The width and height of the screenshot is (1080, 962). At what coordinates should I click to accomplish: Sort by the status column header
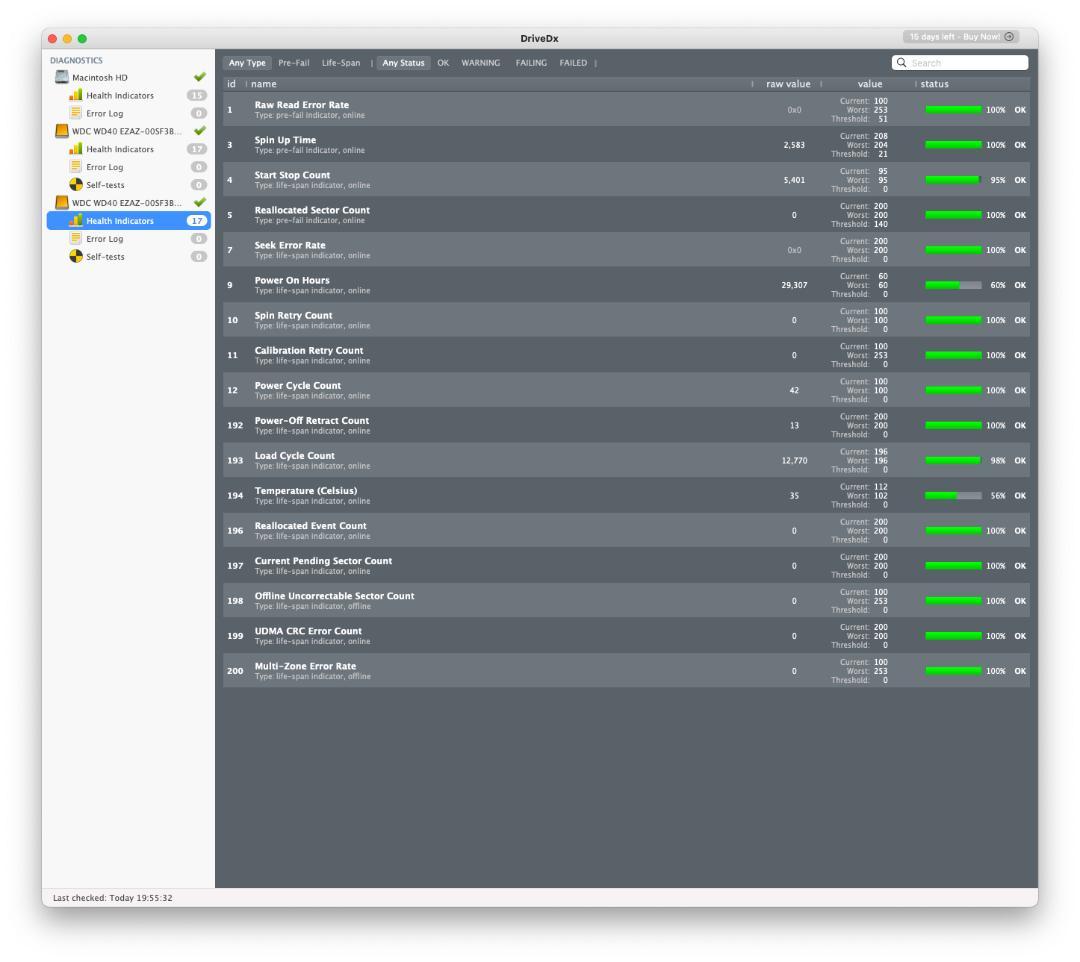(935, 84)
